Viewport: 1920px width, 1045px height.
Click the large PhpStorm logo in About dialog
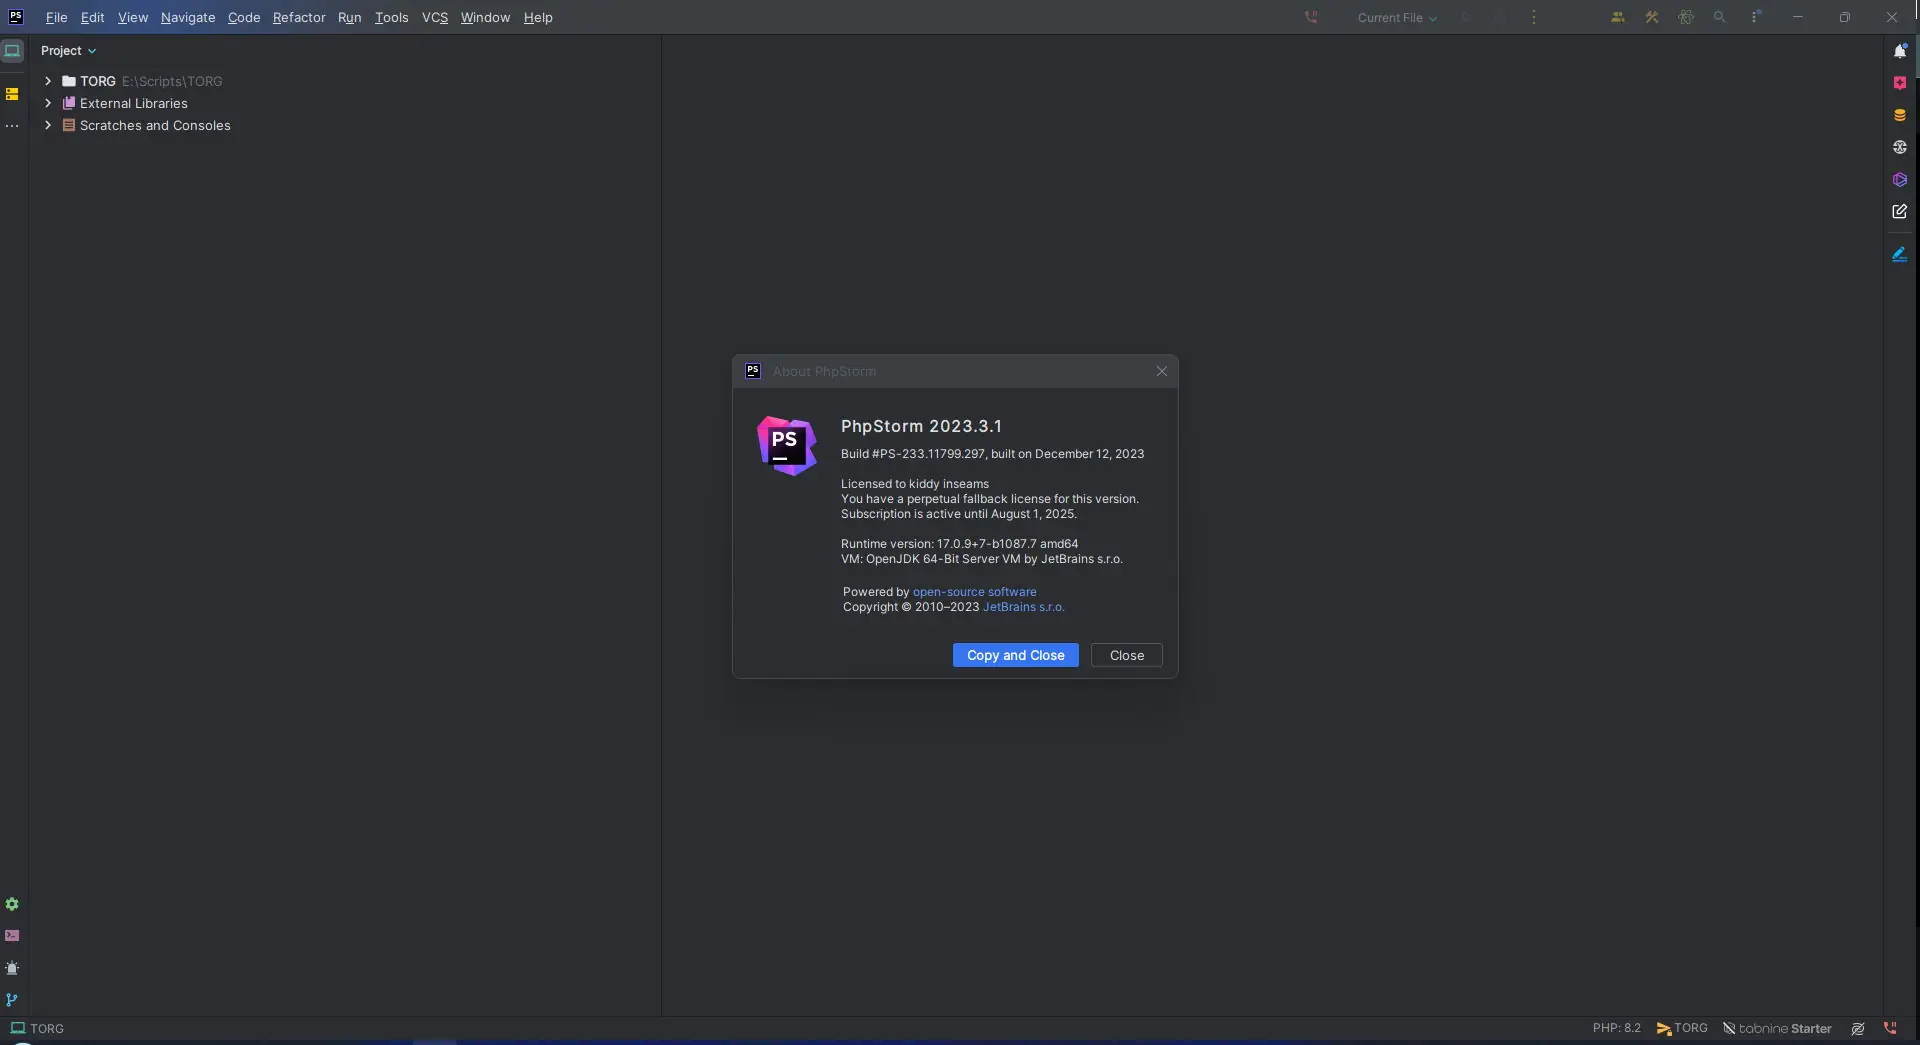tap(787, 446)
